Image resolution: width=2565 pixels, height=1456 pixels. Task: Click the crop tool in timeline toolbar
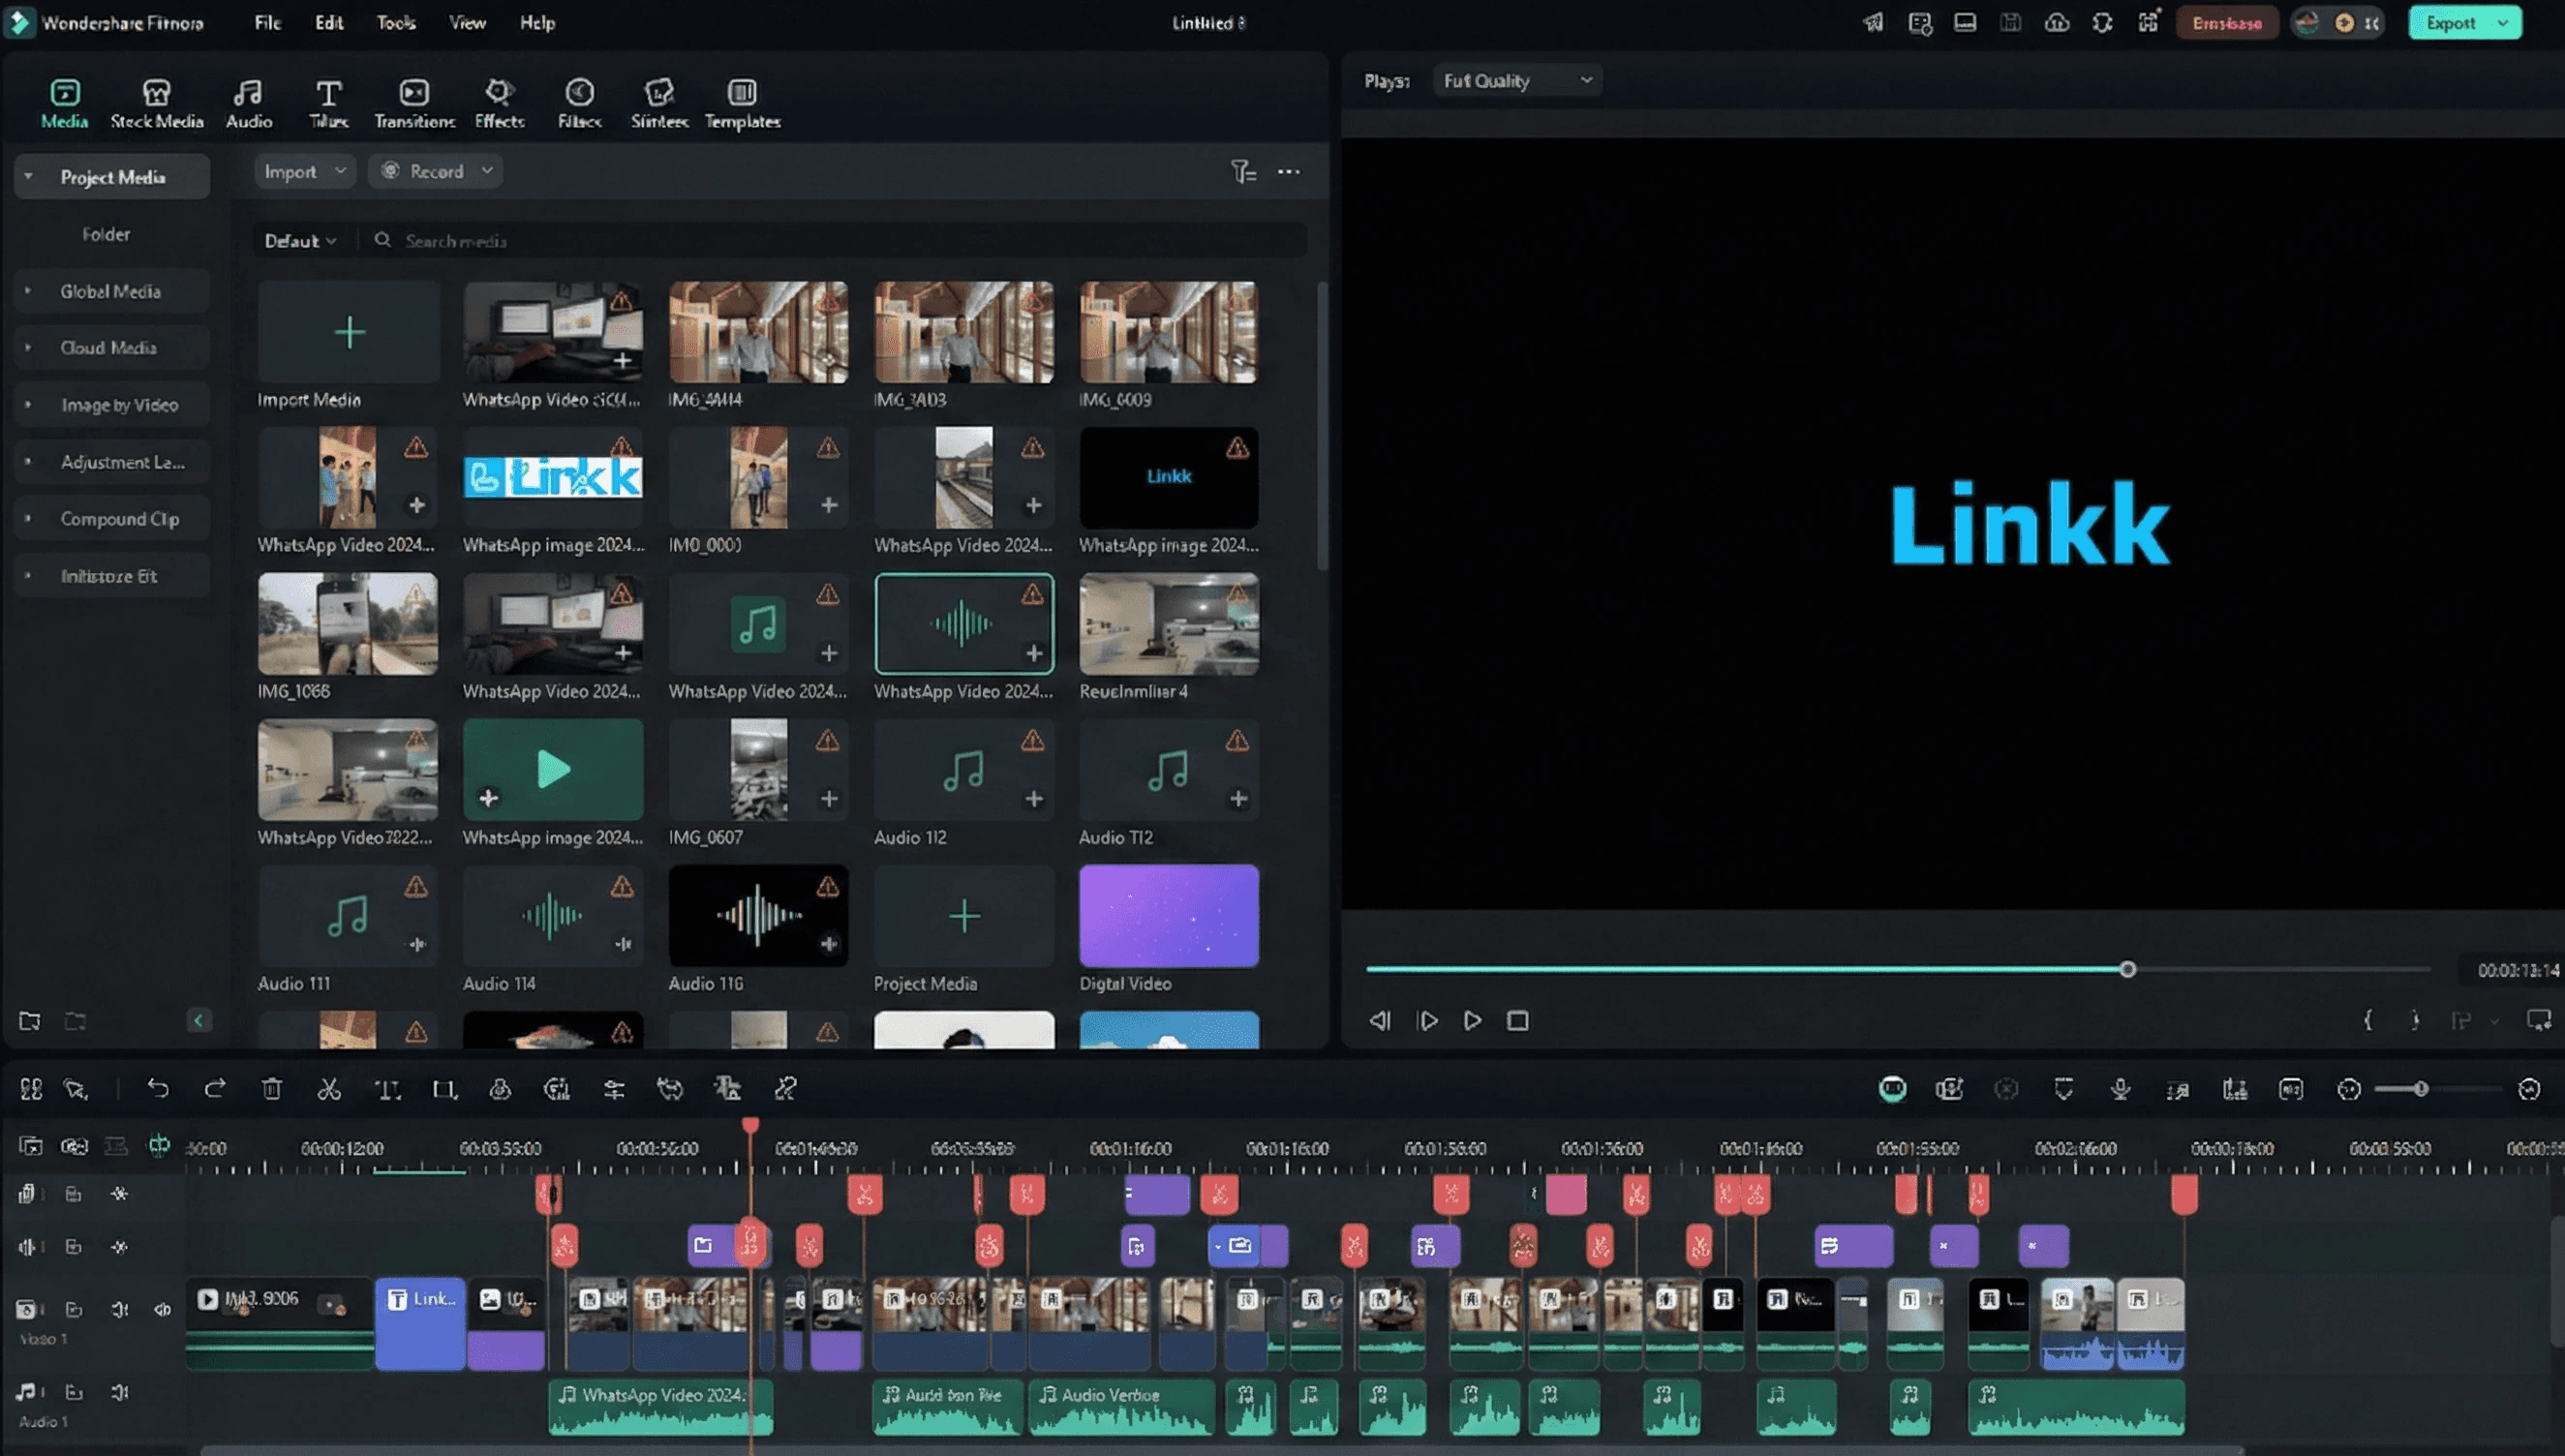pos(444,1089)
